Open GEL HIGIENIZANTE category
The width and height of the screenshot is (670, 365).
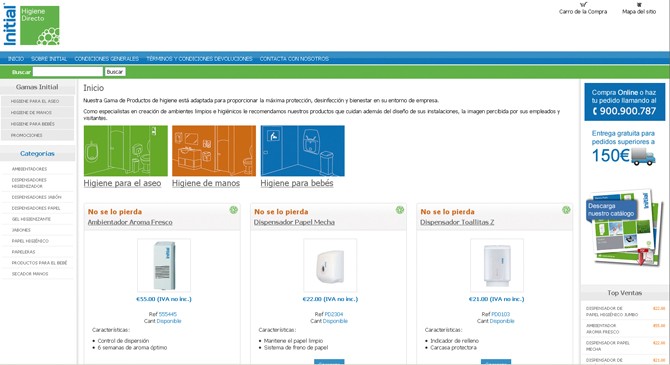click(x=31, y=219)
